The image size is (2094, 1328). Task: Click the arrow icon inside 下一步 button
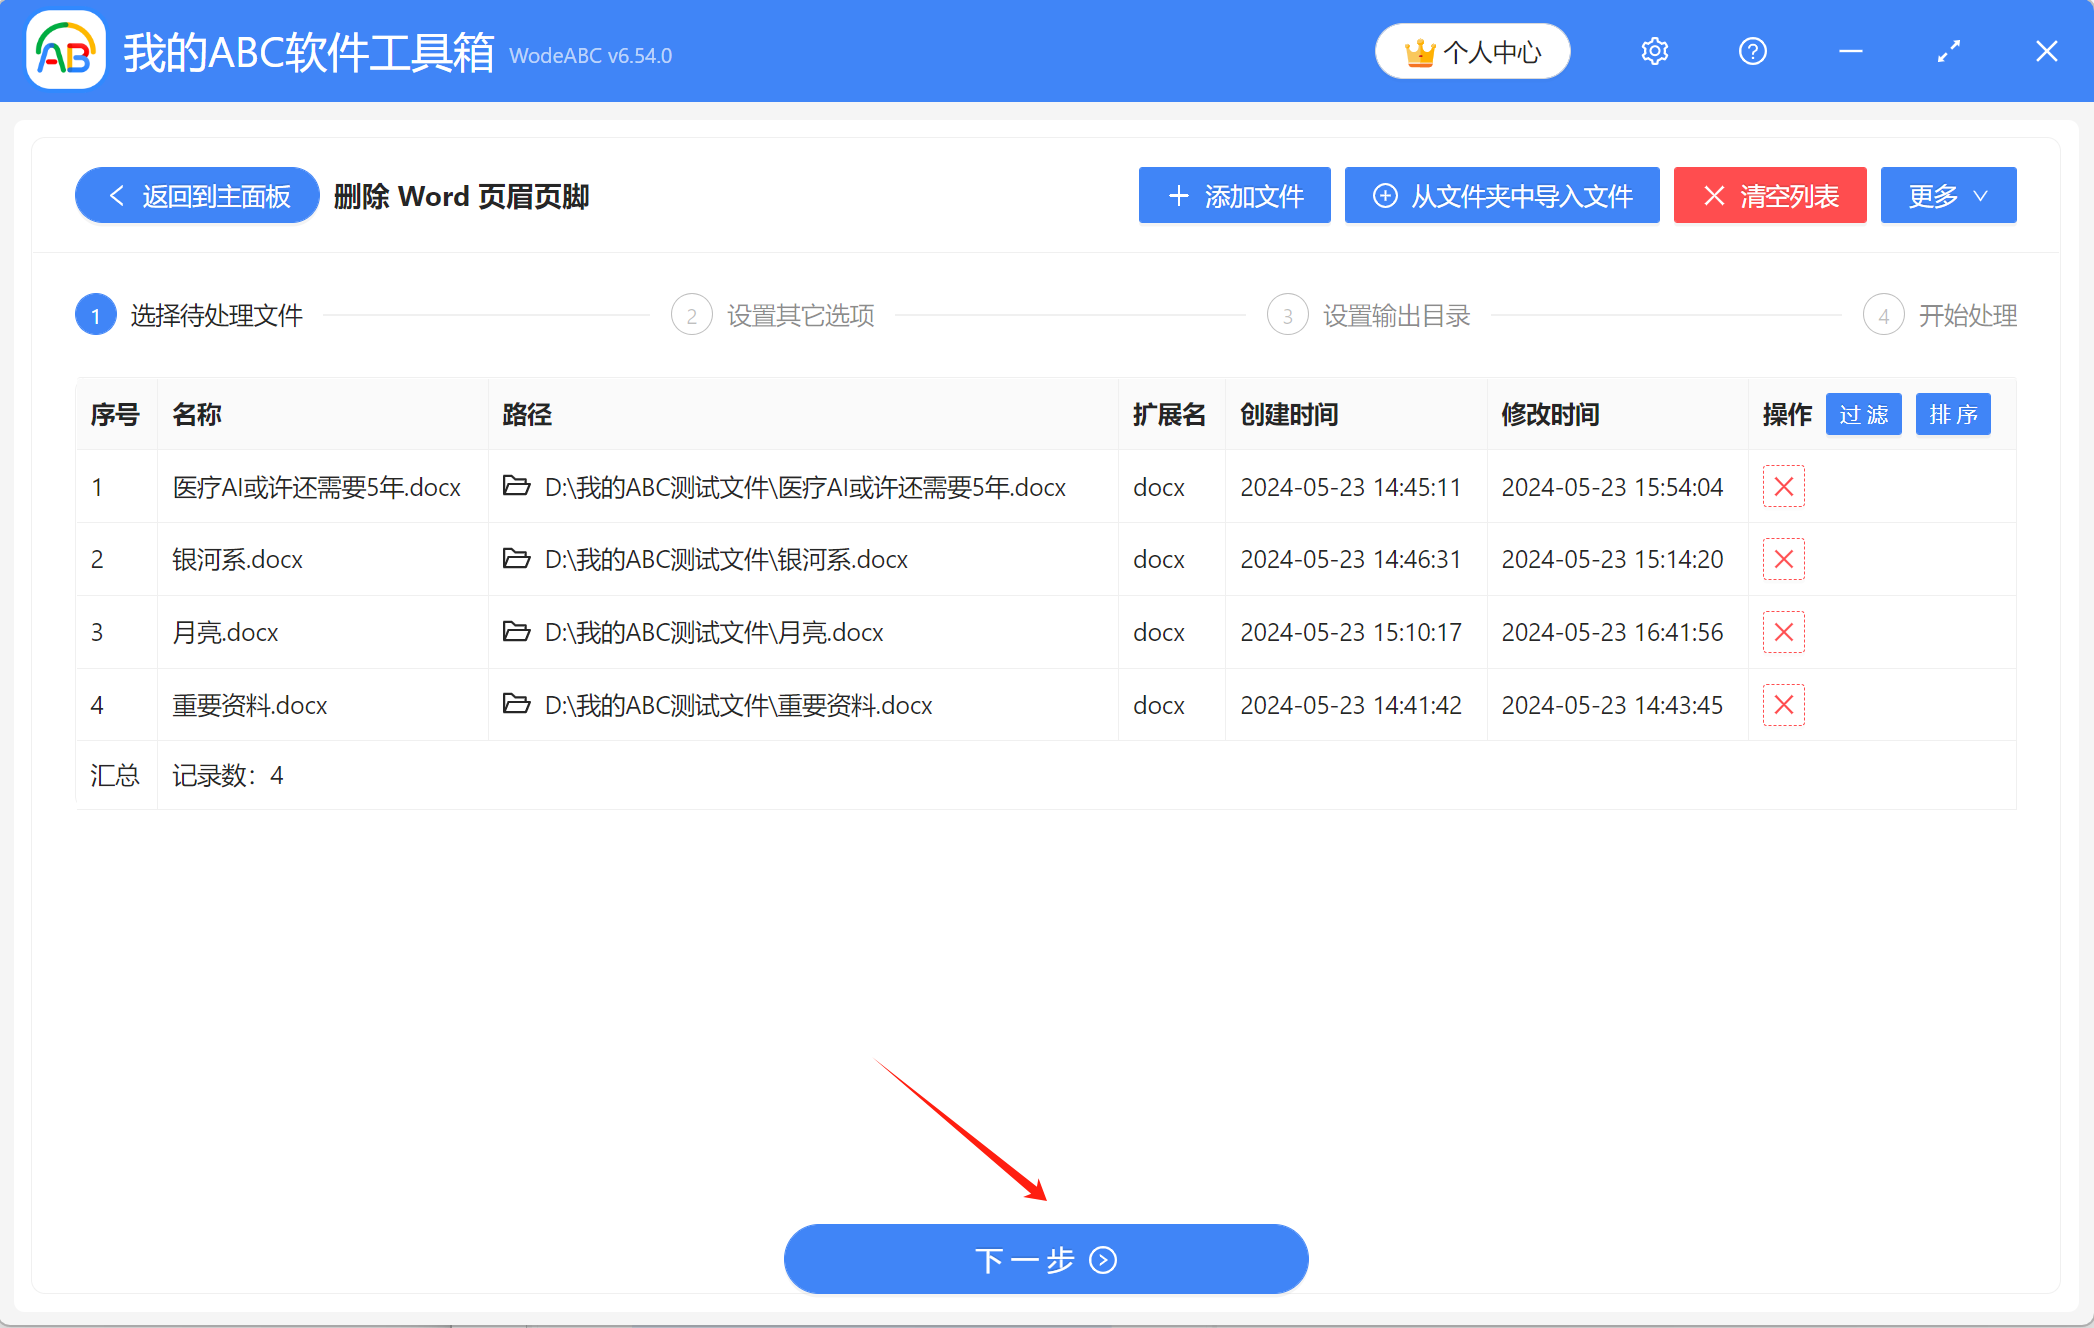tap(1104, 1260)
